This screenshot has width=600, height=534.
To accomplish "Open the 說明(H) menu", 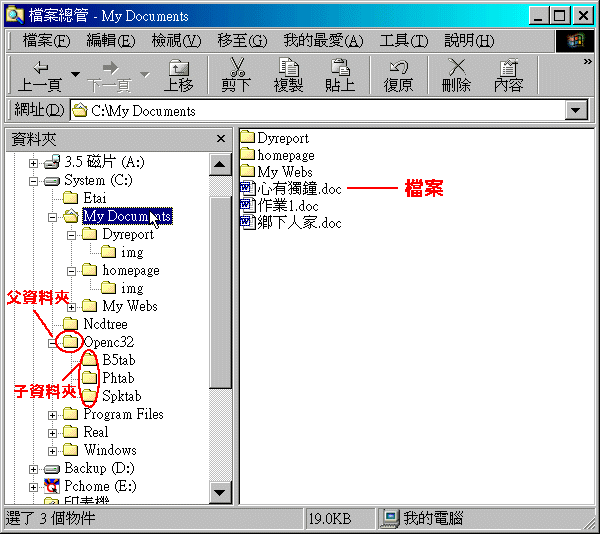I will click(469, 40).
